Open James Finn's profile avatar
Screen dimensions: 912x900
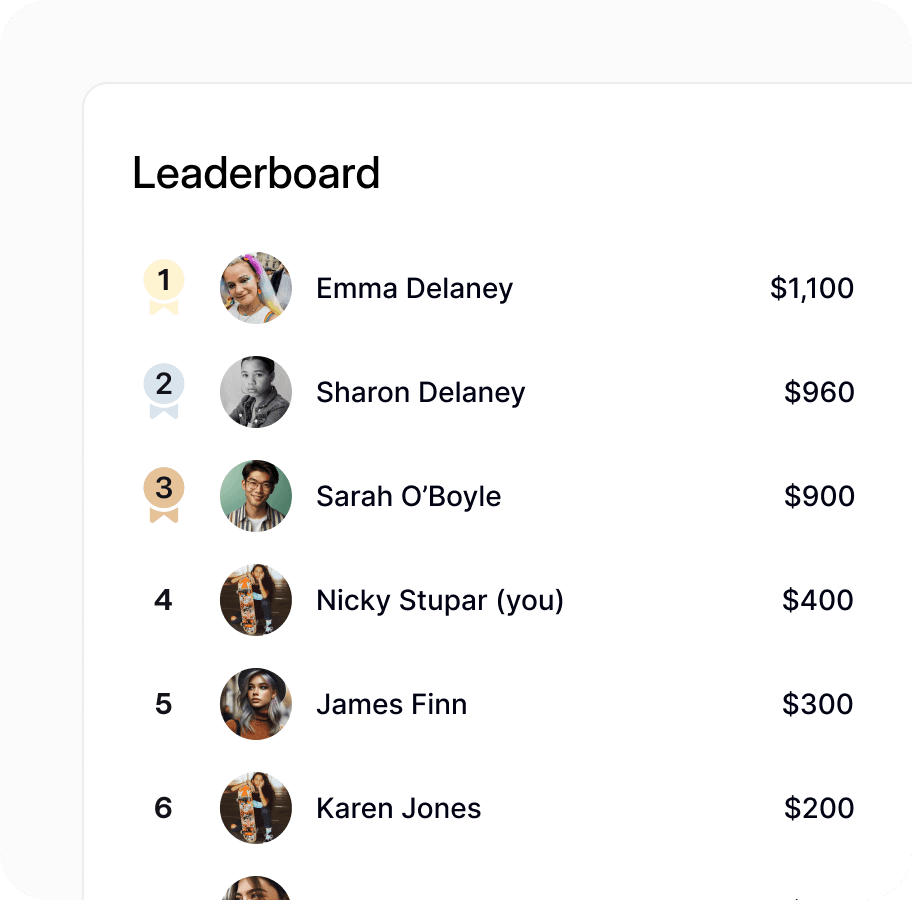point(256,704)
